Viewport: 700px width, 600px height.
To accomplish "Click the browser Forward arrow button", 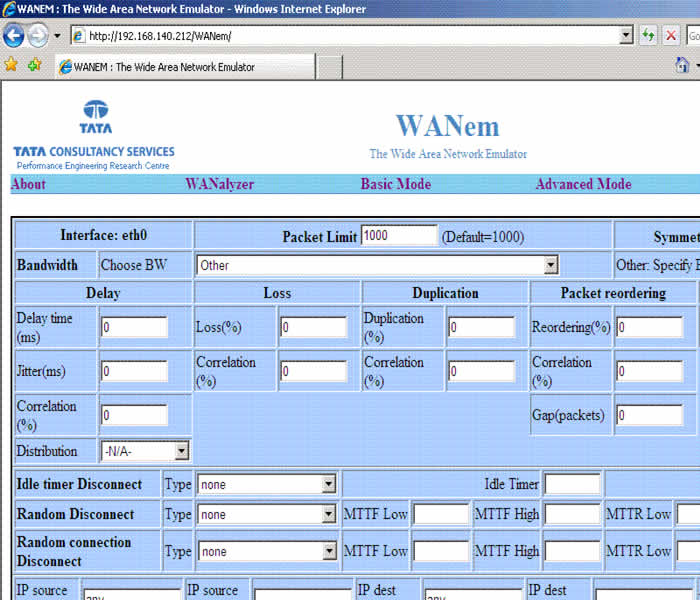I will click(x=38, y=37).
